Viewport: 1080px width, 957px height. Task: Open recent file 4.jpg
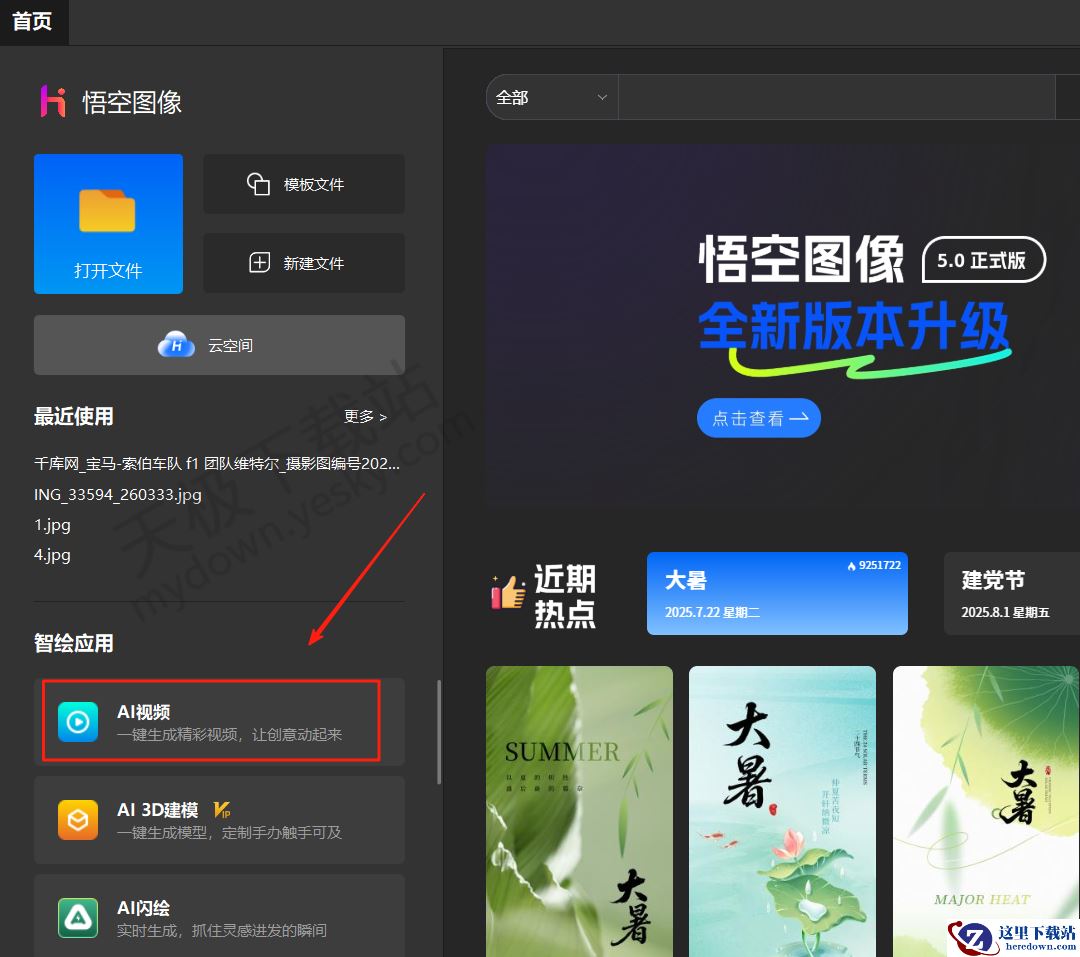[52, 555]
